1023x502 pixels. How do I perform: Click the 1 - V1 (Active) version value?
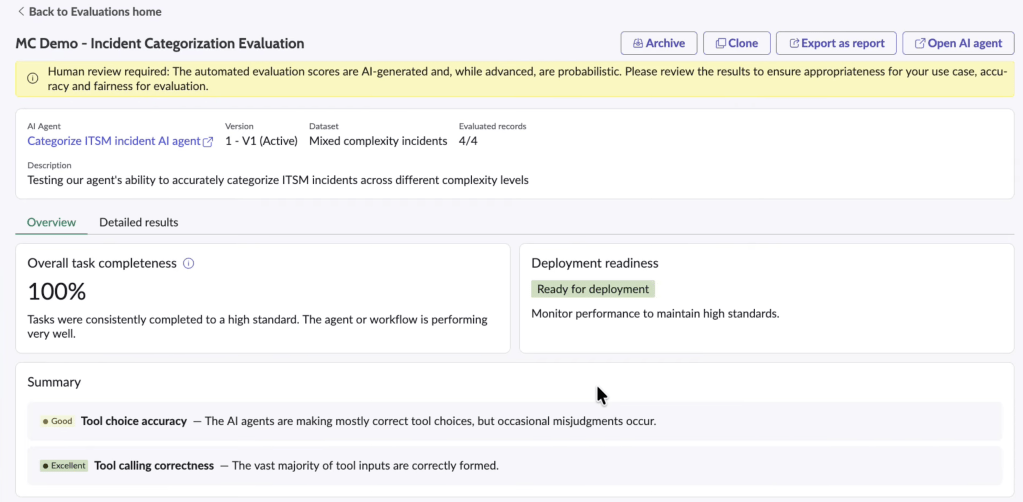[x=261, y=141]
